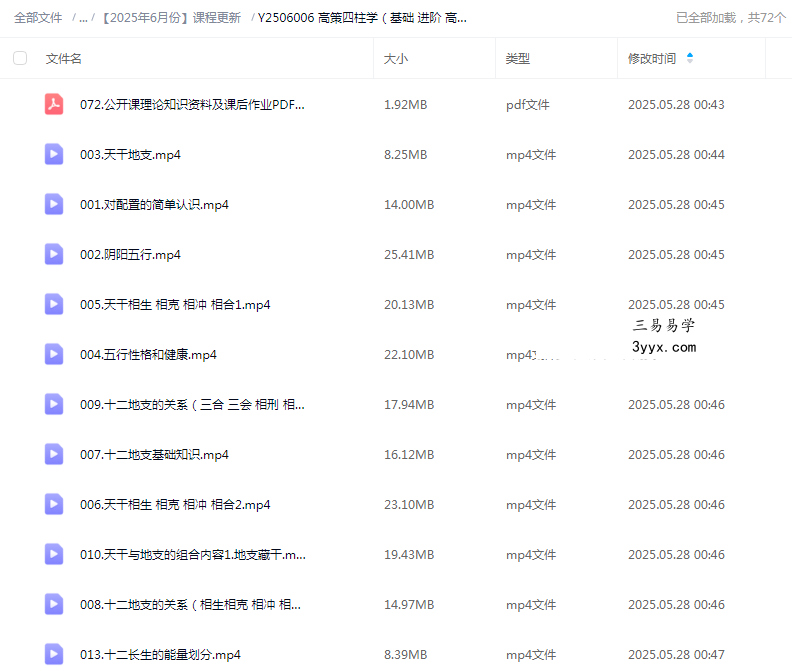The width and height of the screenshot is (792, 671).
Task: Go to 全部文件 breadcrumb
Action: [x=38, y=18]
